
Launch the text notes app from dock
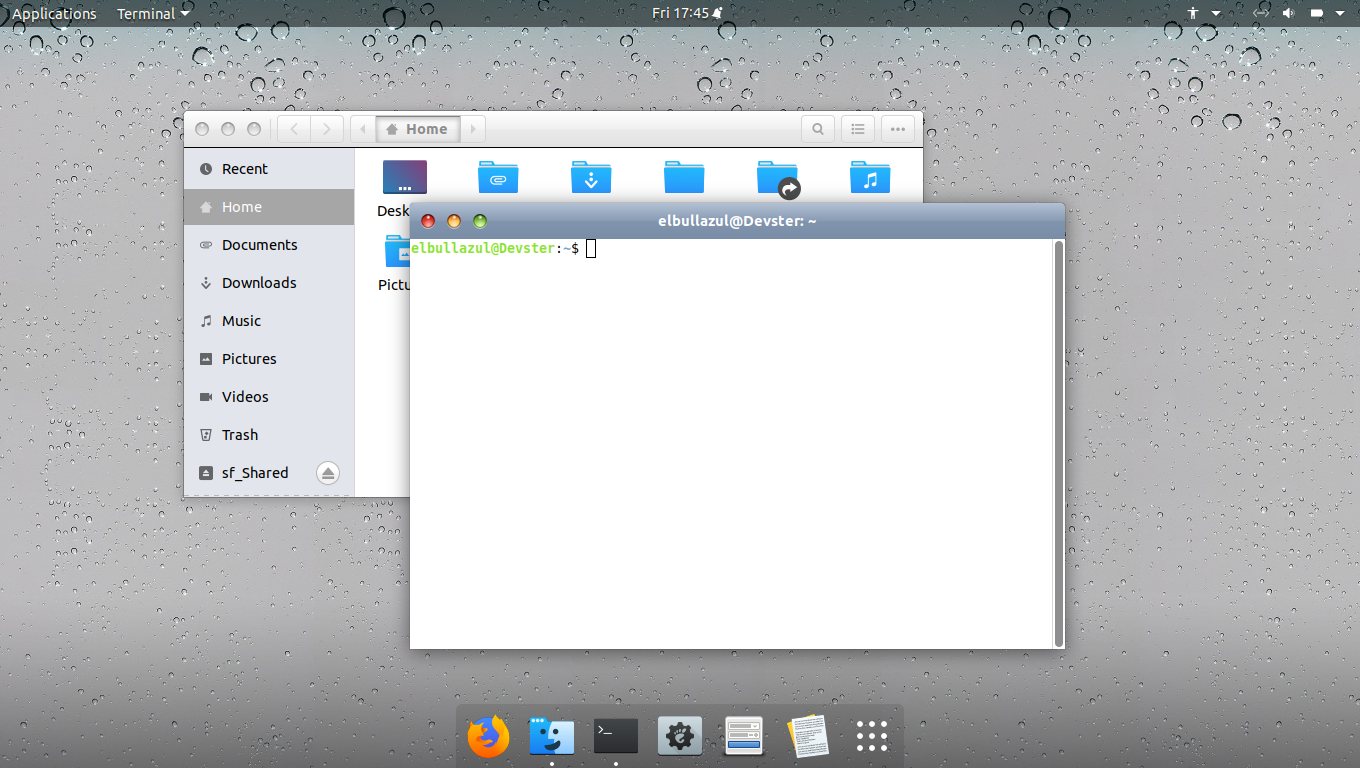click(x=808, y=736)
